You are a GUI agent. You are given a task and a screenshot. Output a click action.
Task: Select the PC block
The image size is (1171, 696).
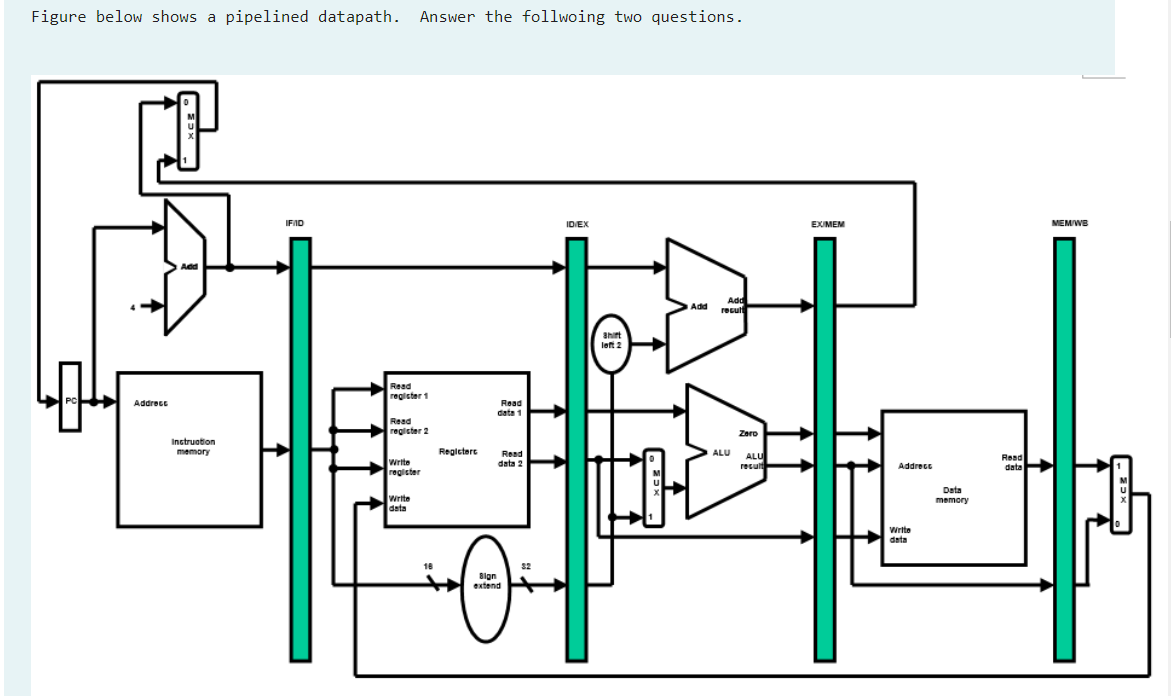click(68, 400)
